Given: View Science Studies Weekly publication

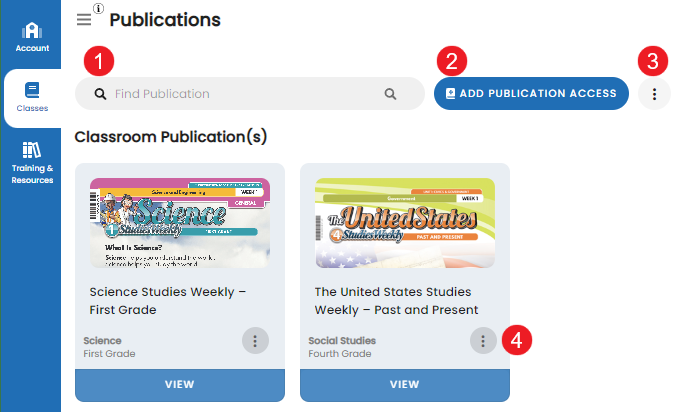Looking at the screenshot, I should click(x=180, y=385).
